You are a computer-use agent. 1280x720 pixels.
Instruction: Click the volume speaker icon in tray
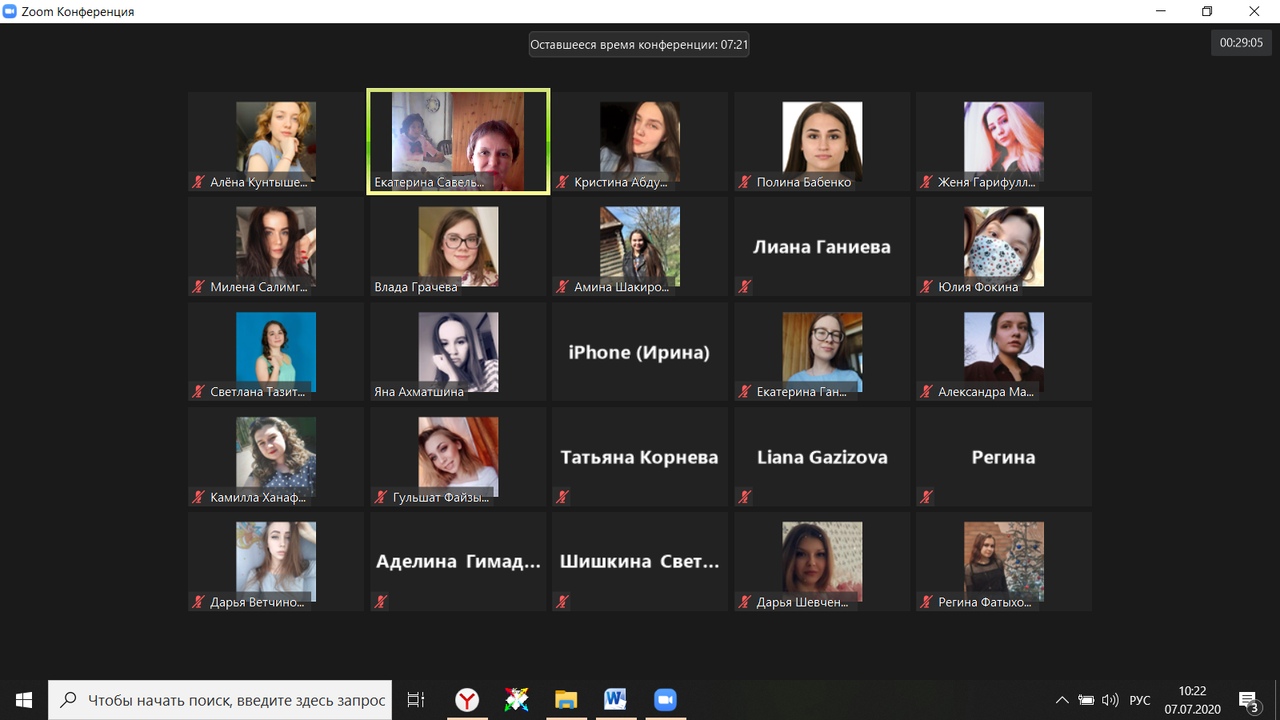[1110, 700]
